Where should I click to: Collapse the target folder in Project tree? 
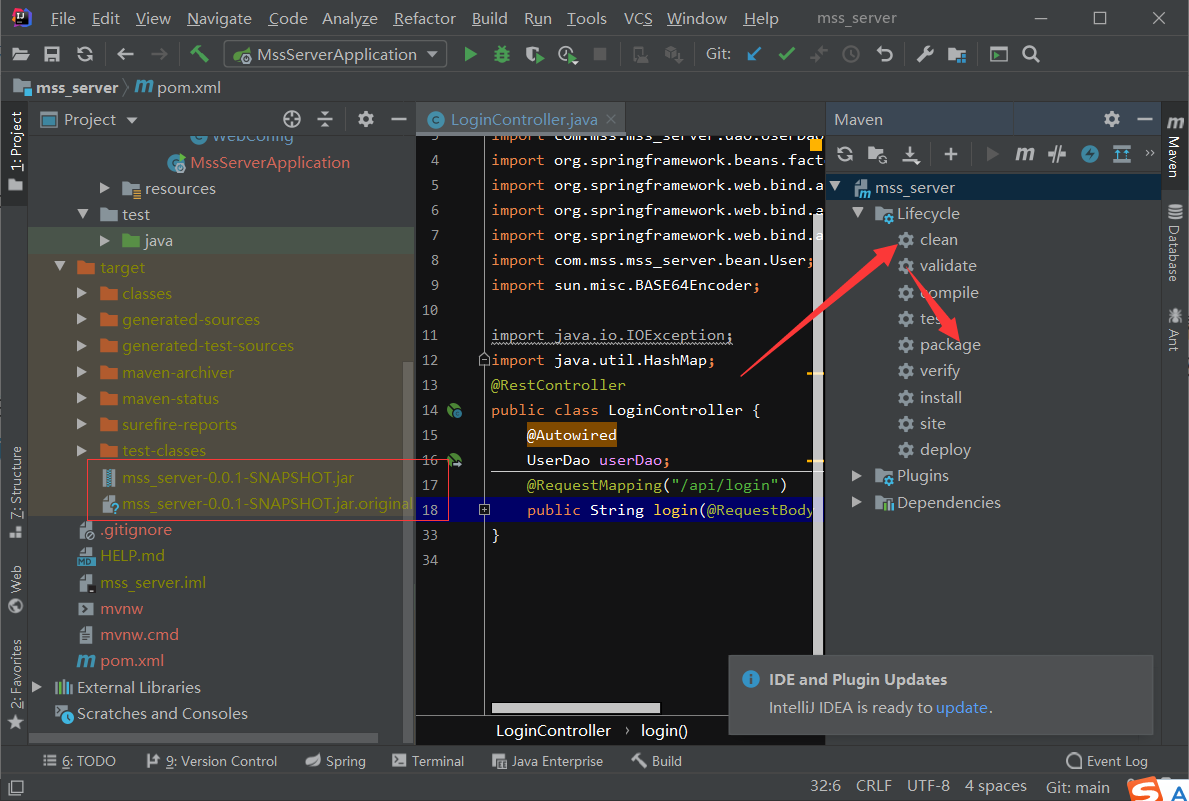point(60,268)
